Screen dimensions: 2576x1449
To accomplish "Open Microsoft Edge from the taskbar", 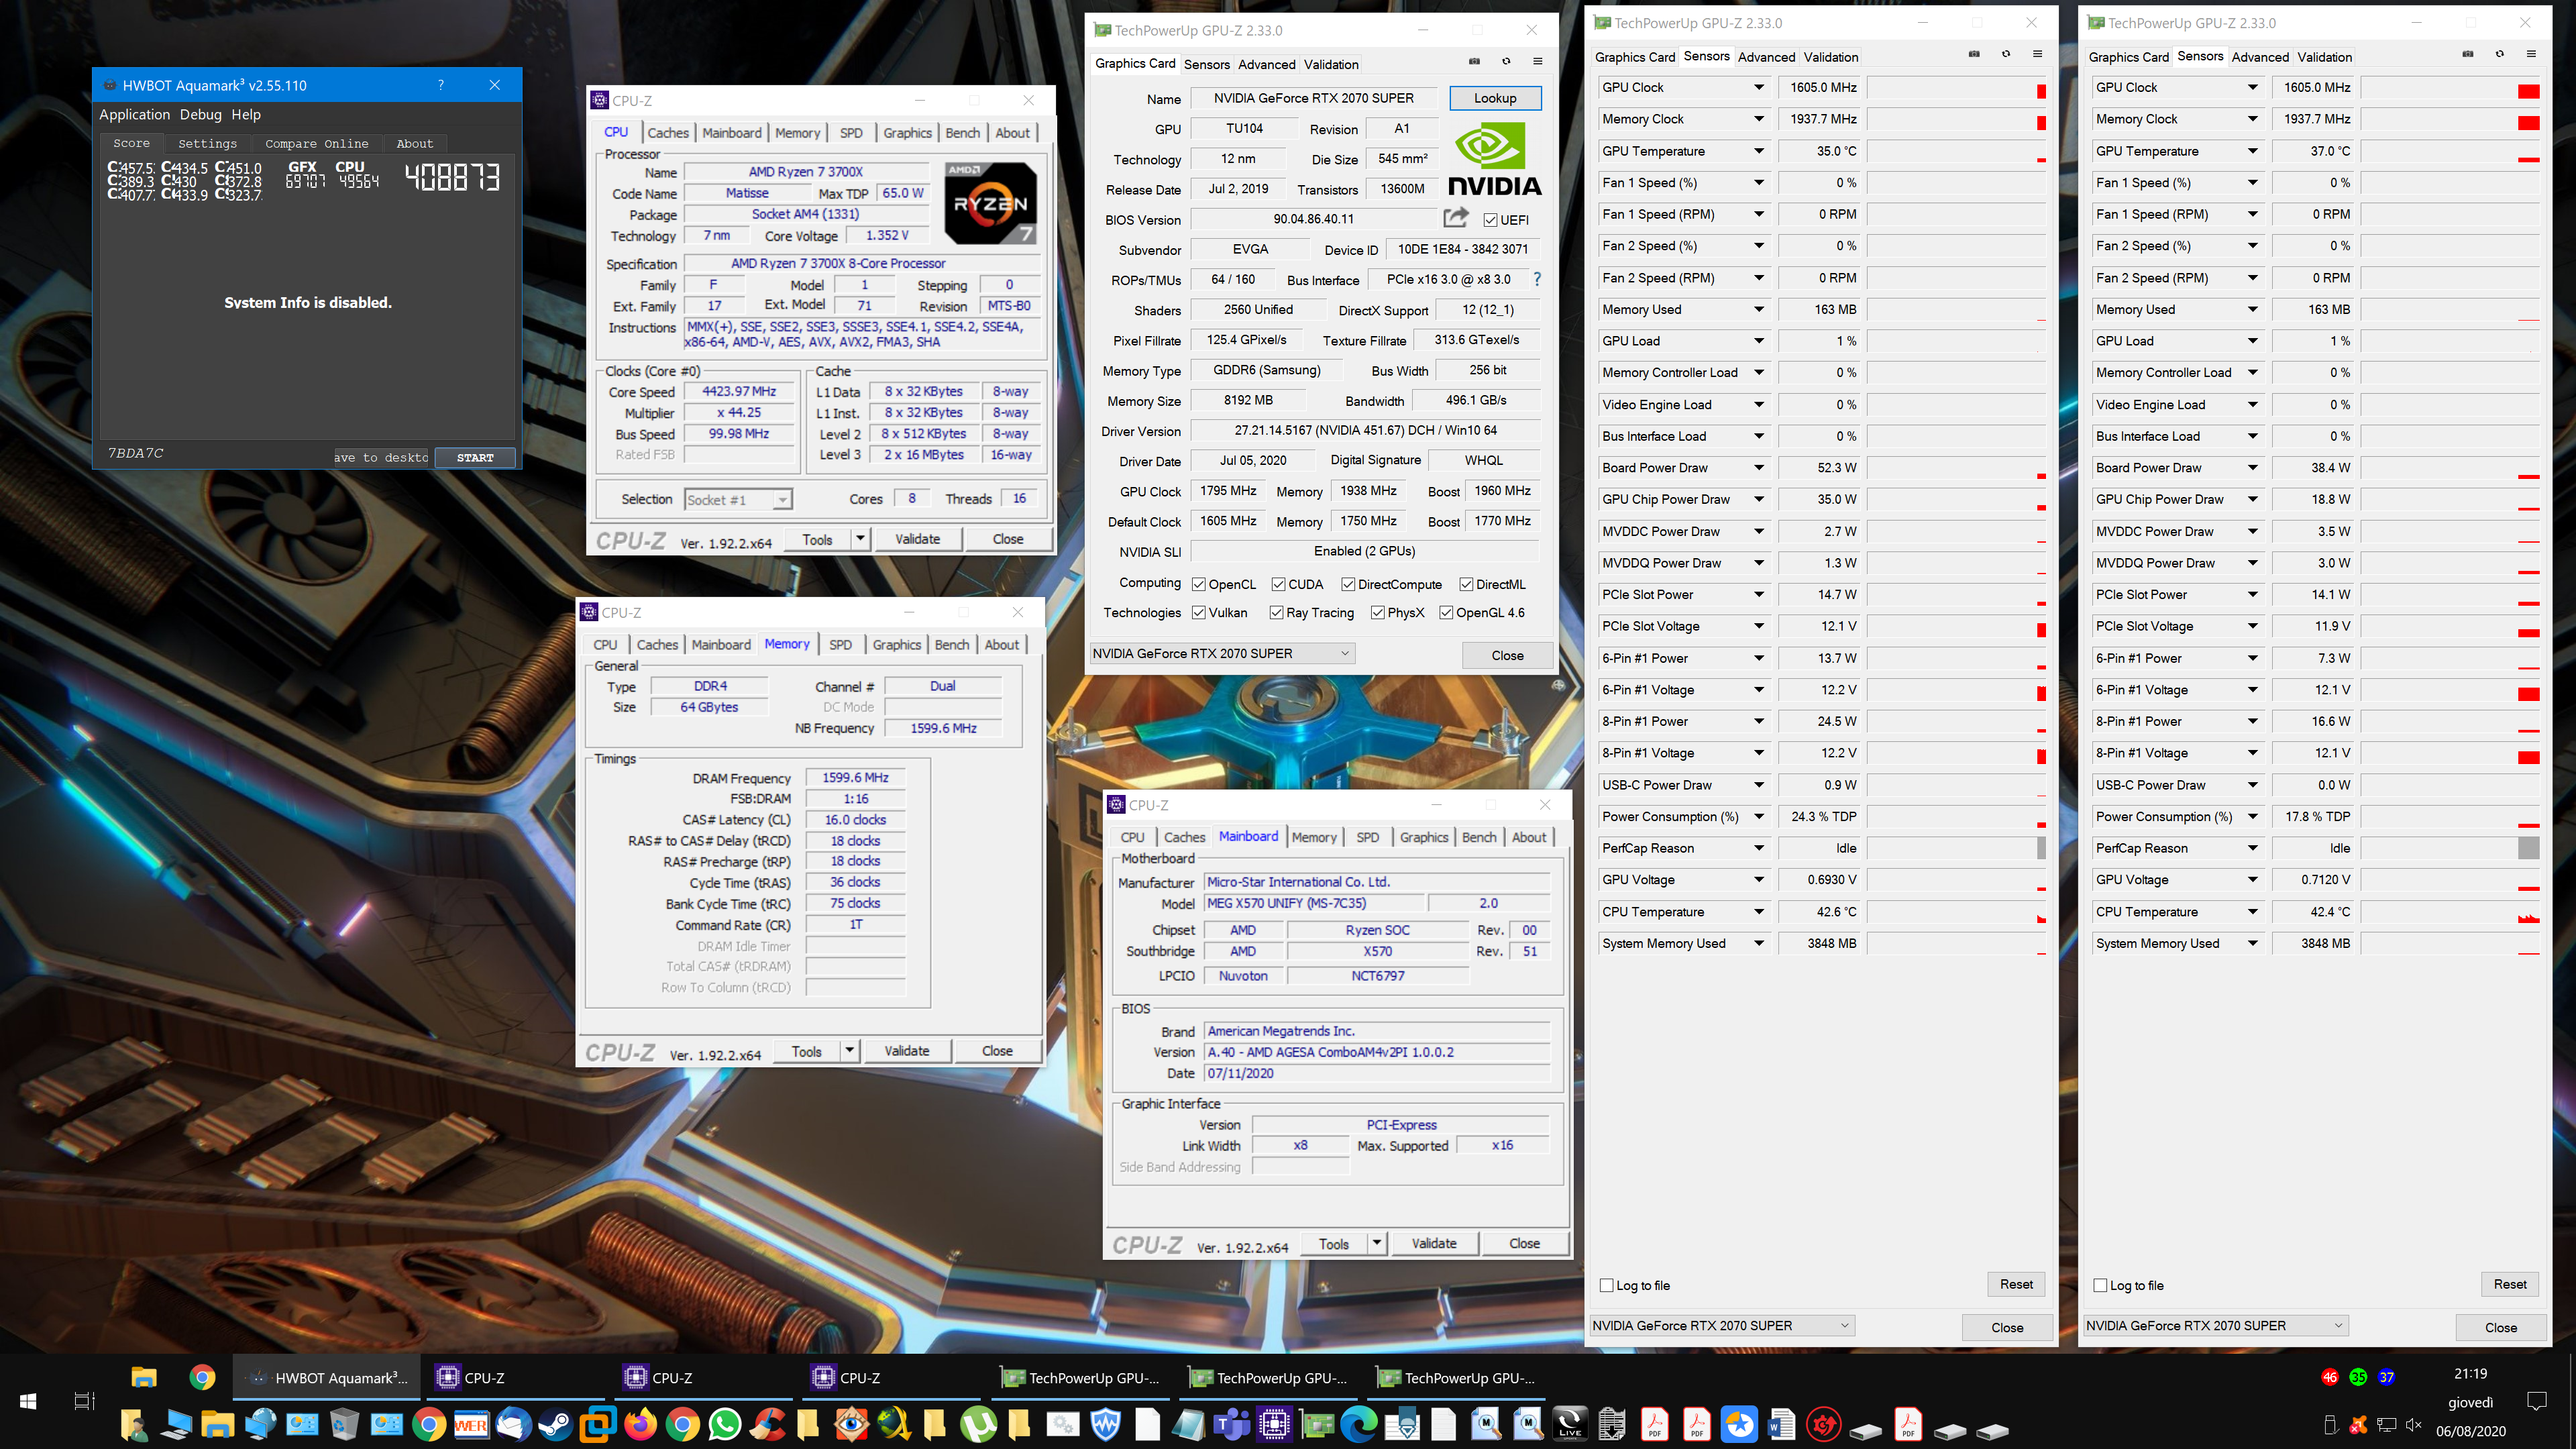I will [x=1359, y=1424].
